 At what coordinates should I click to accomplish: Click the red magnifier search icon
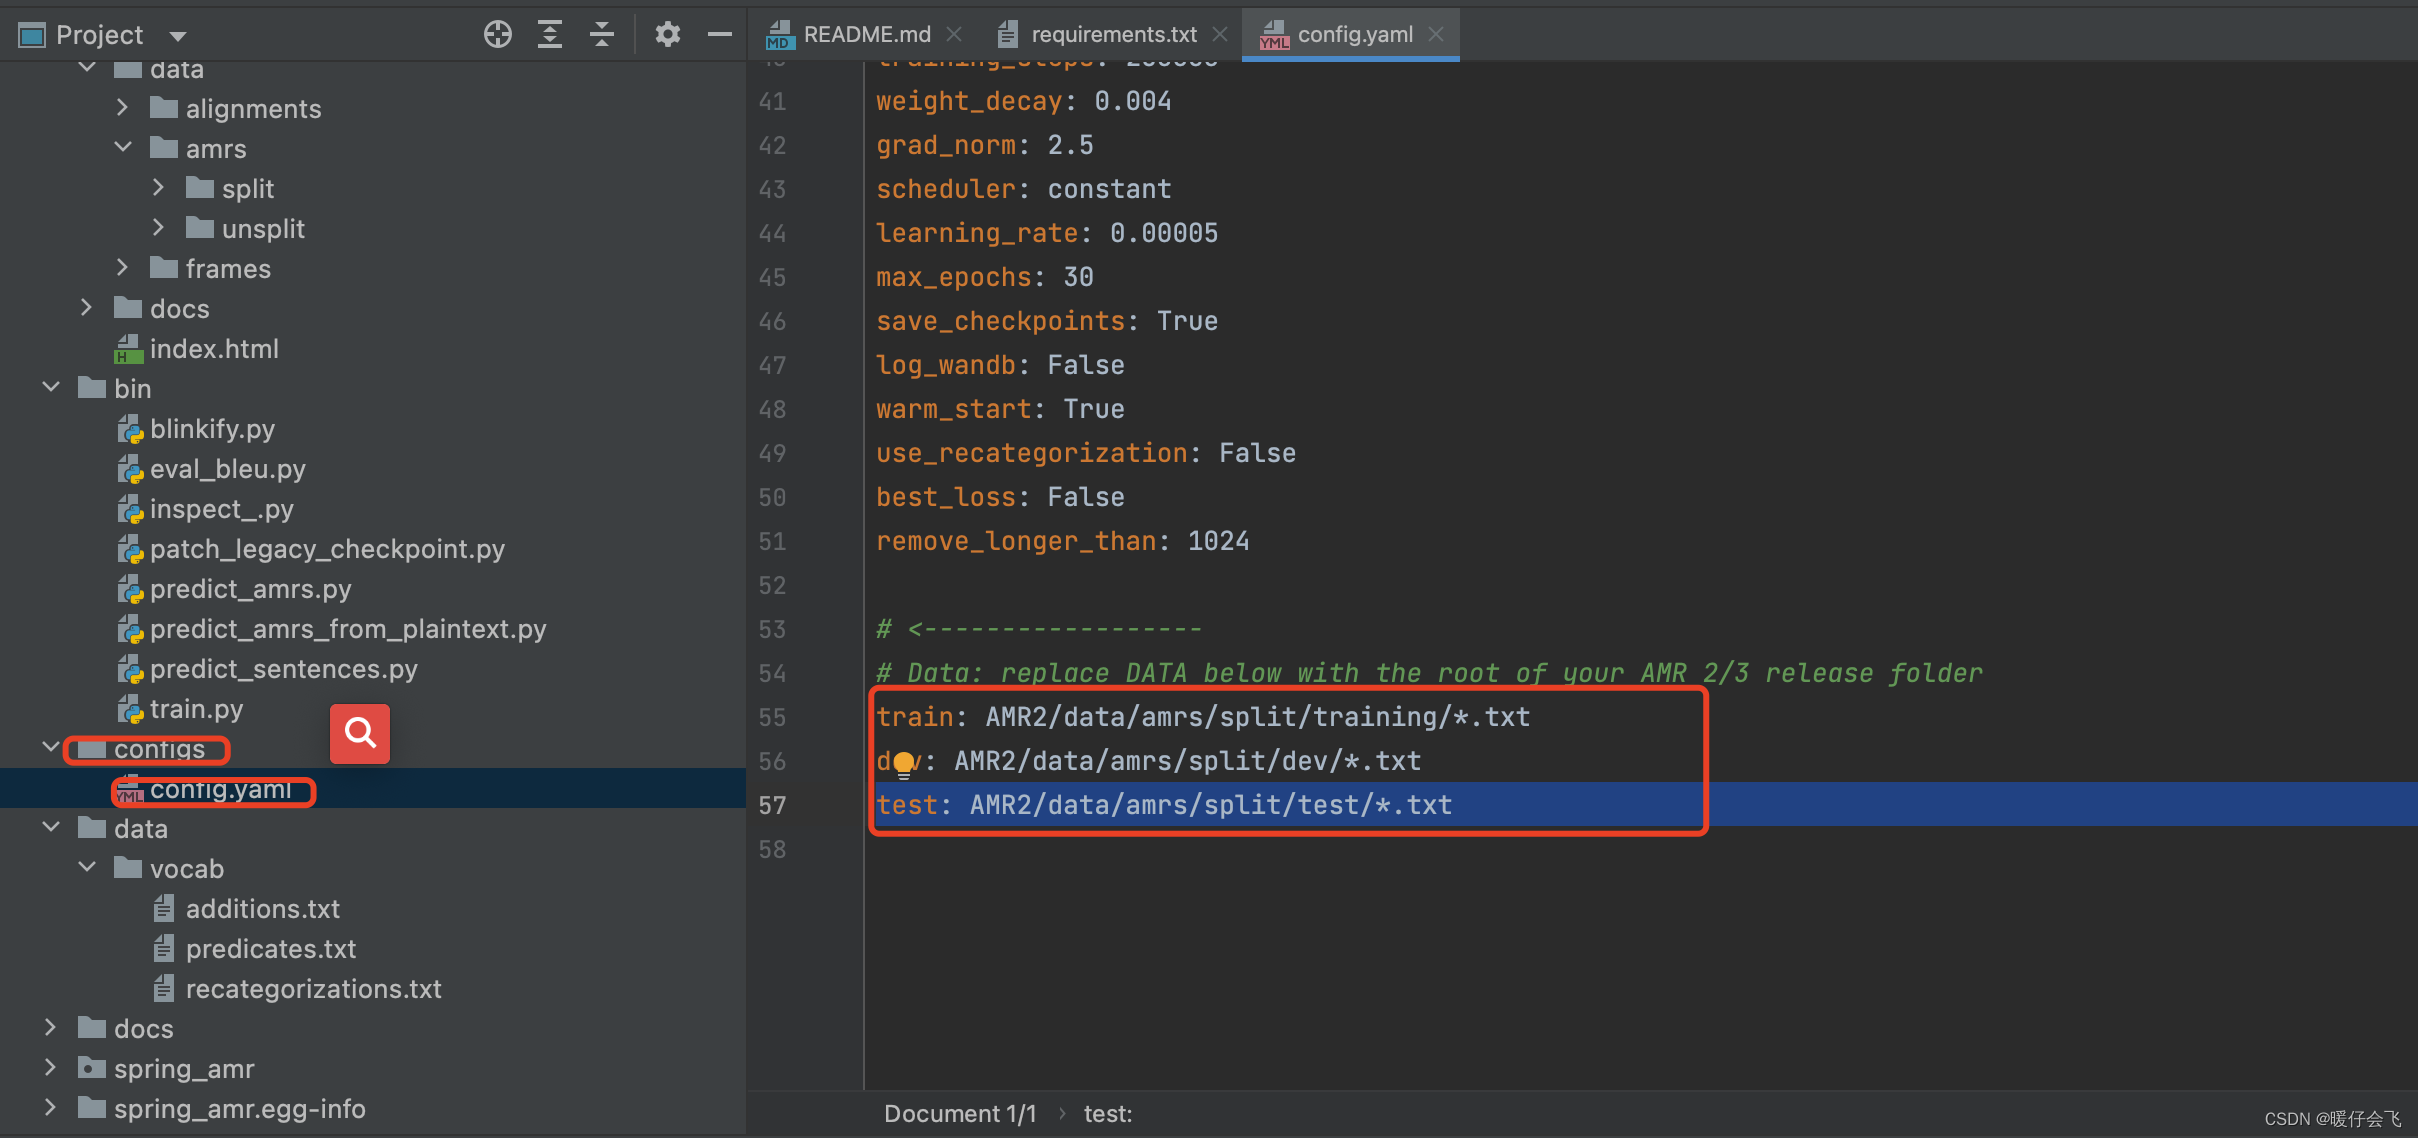[x=360, y=733]
